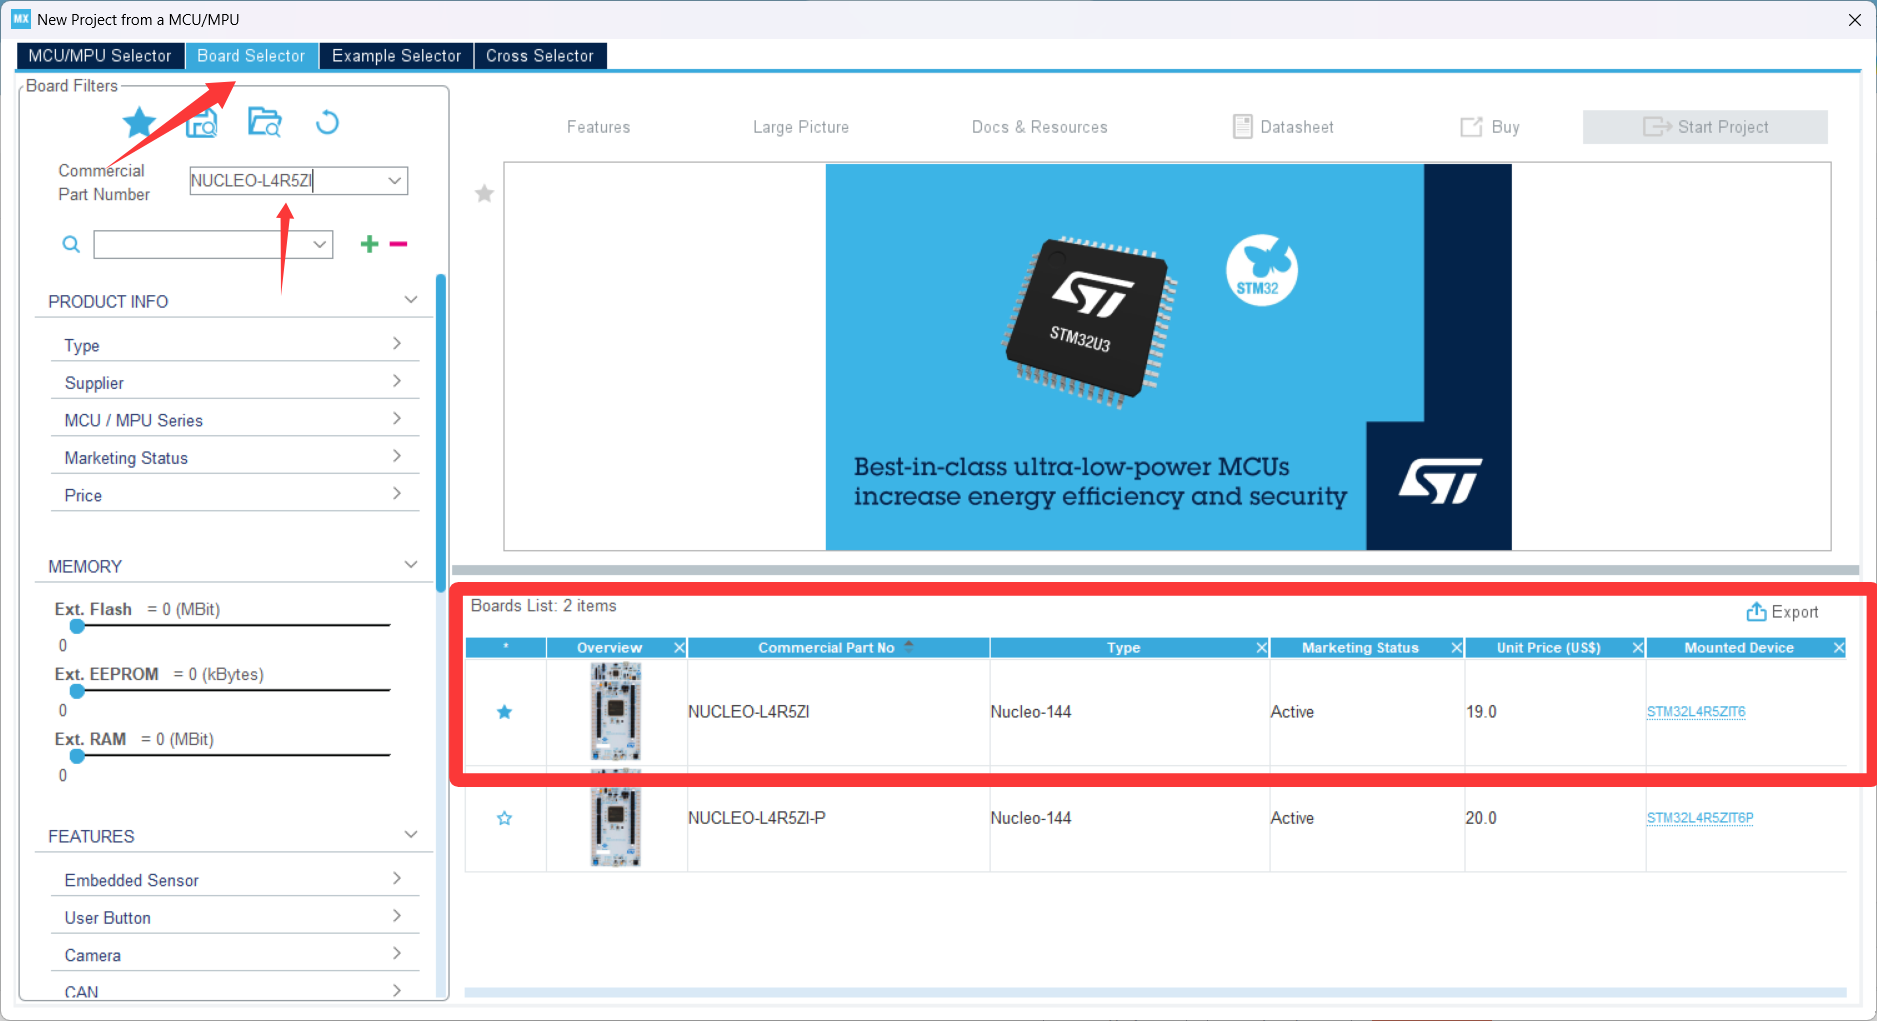The width and height of the screenshot is (1877, 1021).
Task: Click the magnifier search icon
Action: (x=71, y=244)
